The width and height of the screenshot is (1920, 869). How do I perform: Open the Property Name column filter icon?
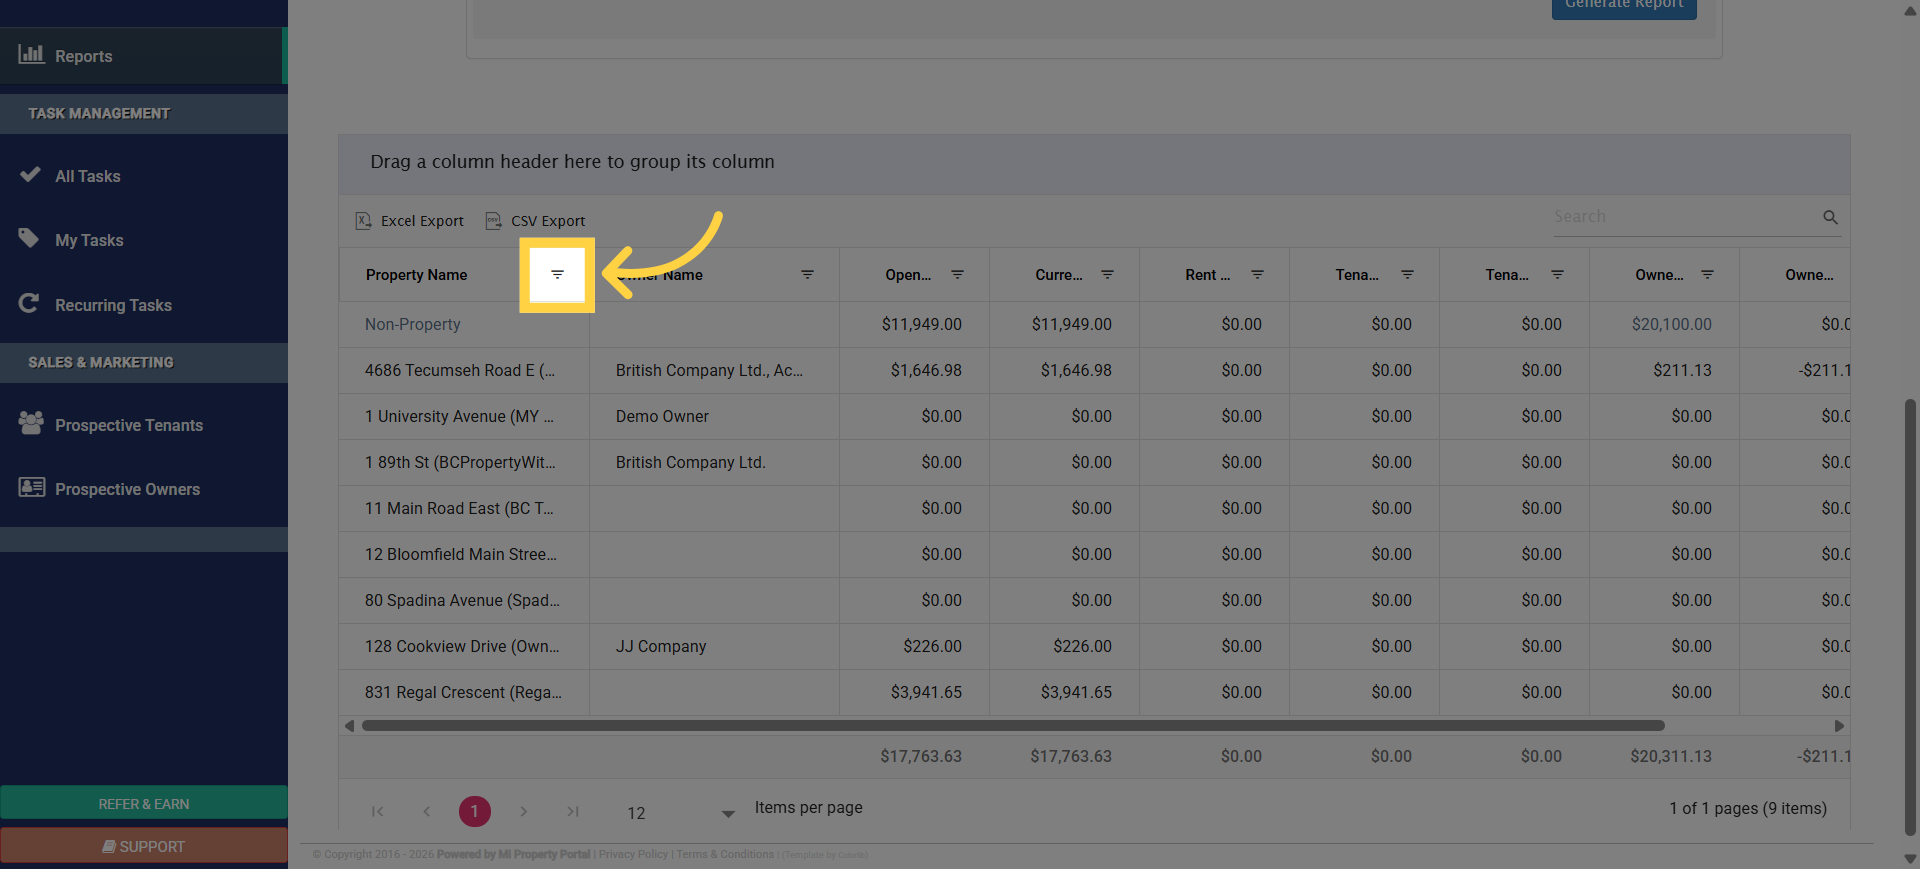tap(557, 275)
